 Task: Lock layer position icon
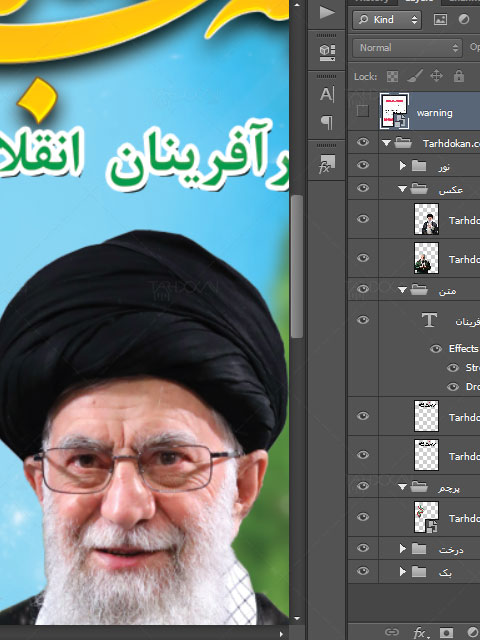(436, 76)
